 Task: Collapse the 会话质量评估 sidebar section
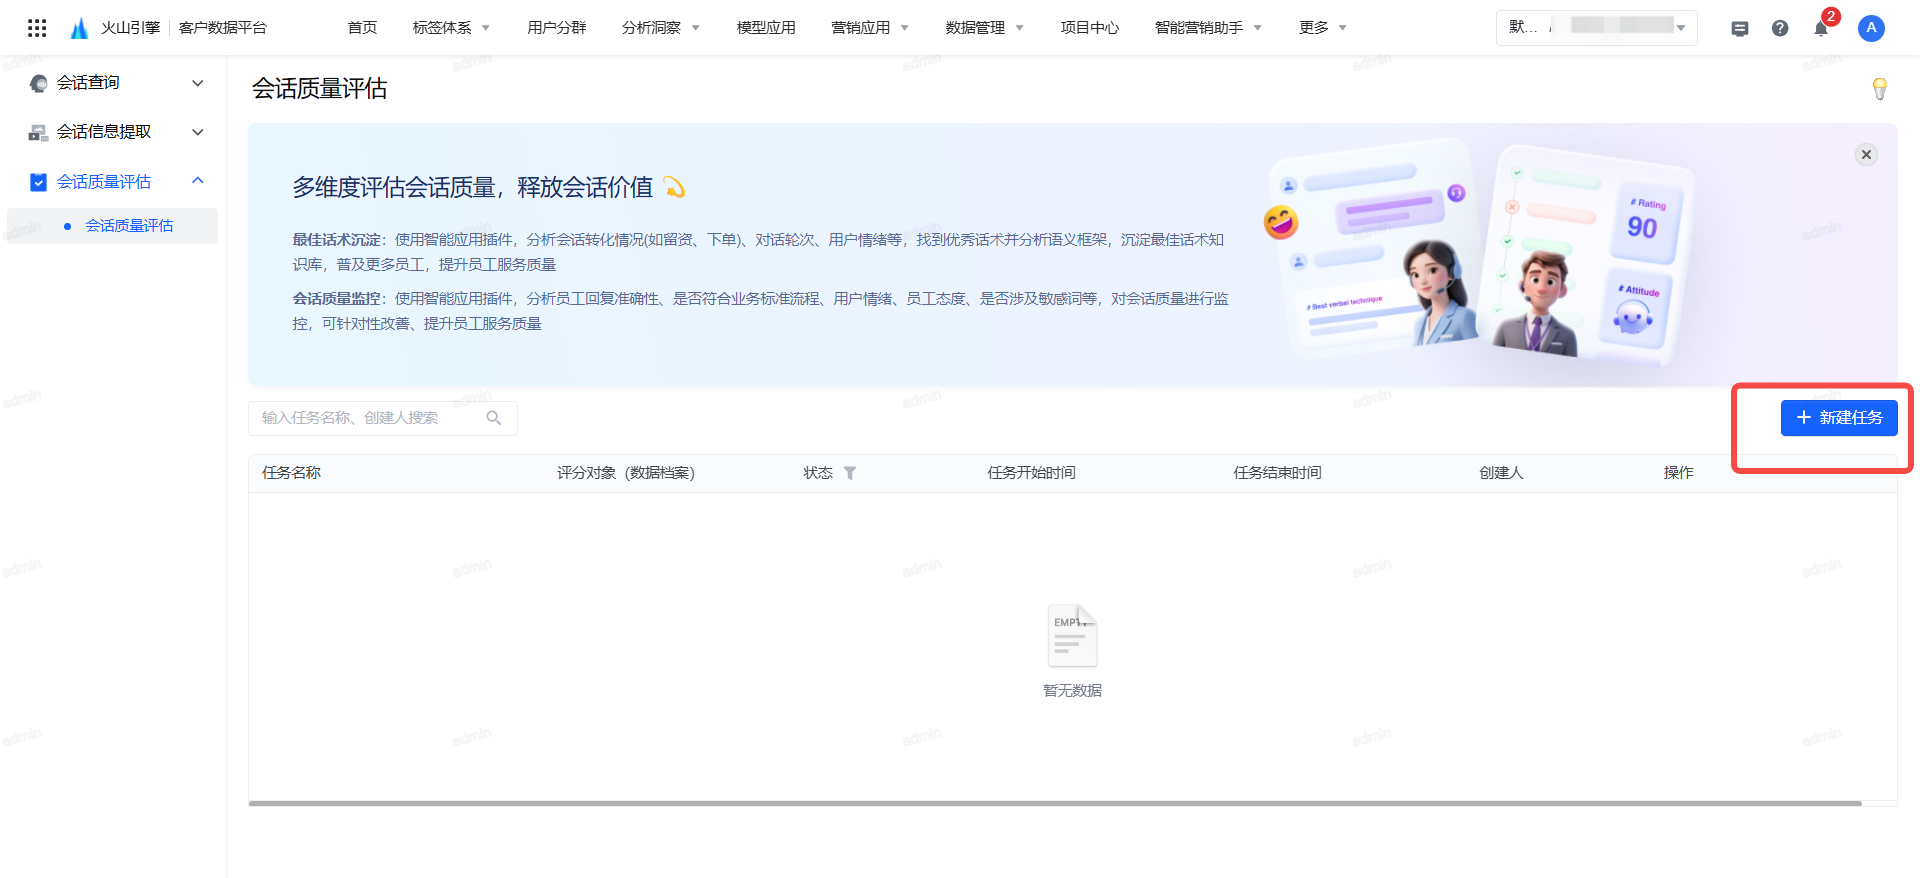(x=198, y=181)
